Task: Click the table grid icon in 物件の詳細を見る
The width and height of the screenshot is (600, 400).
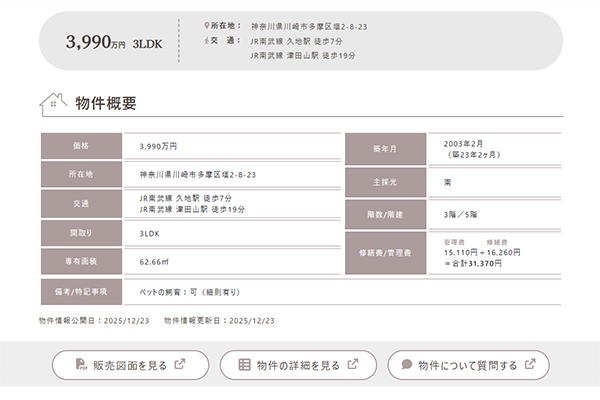Action: pos(243,365)
